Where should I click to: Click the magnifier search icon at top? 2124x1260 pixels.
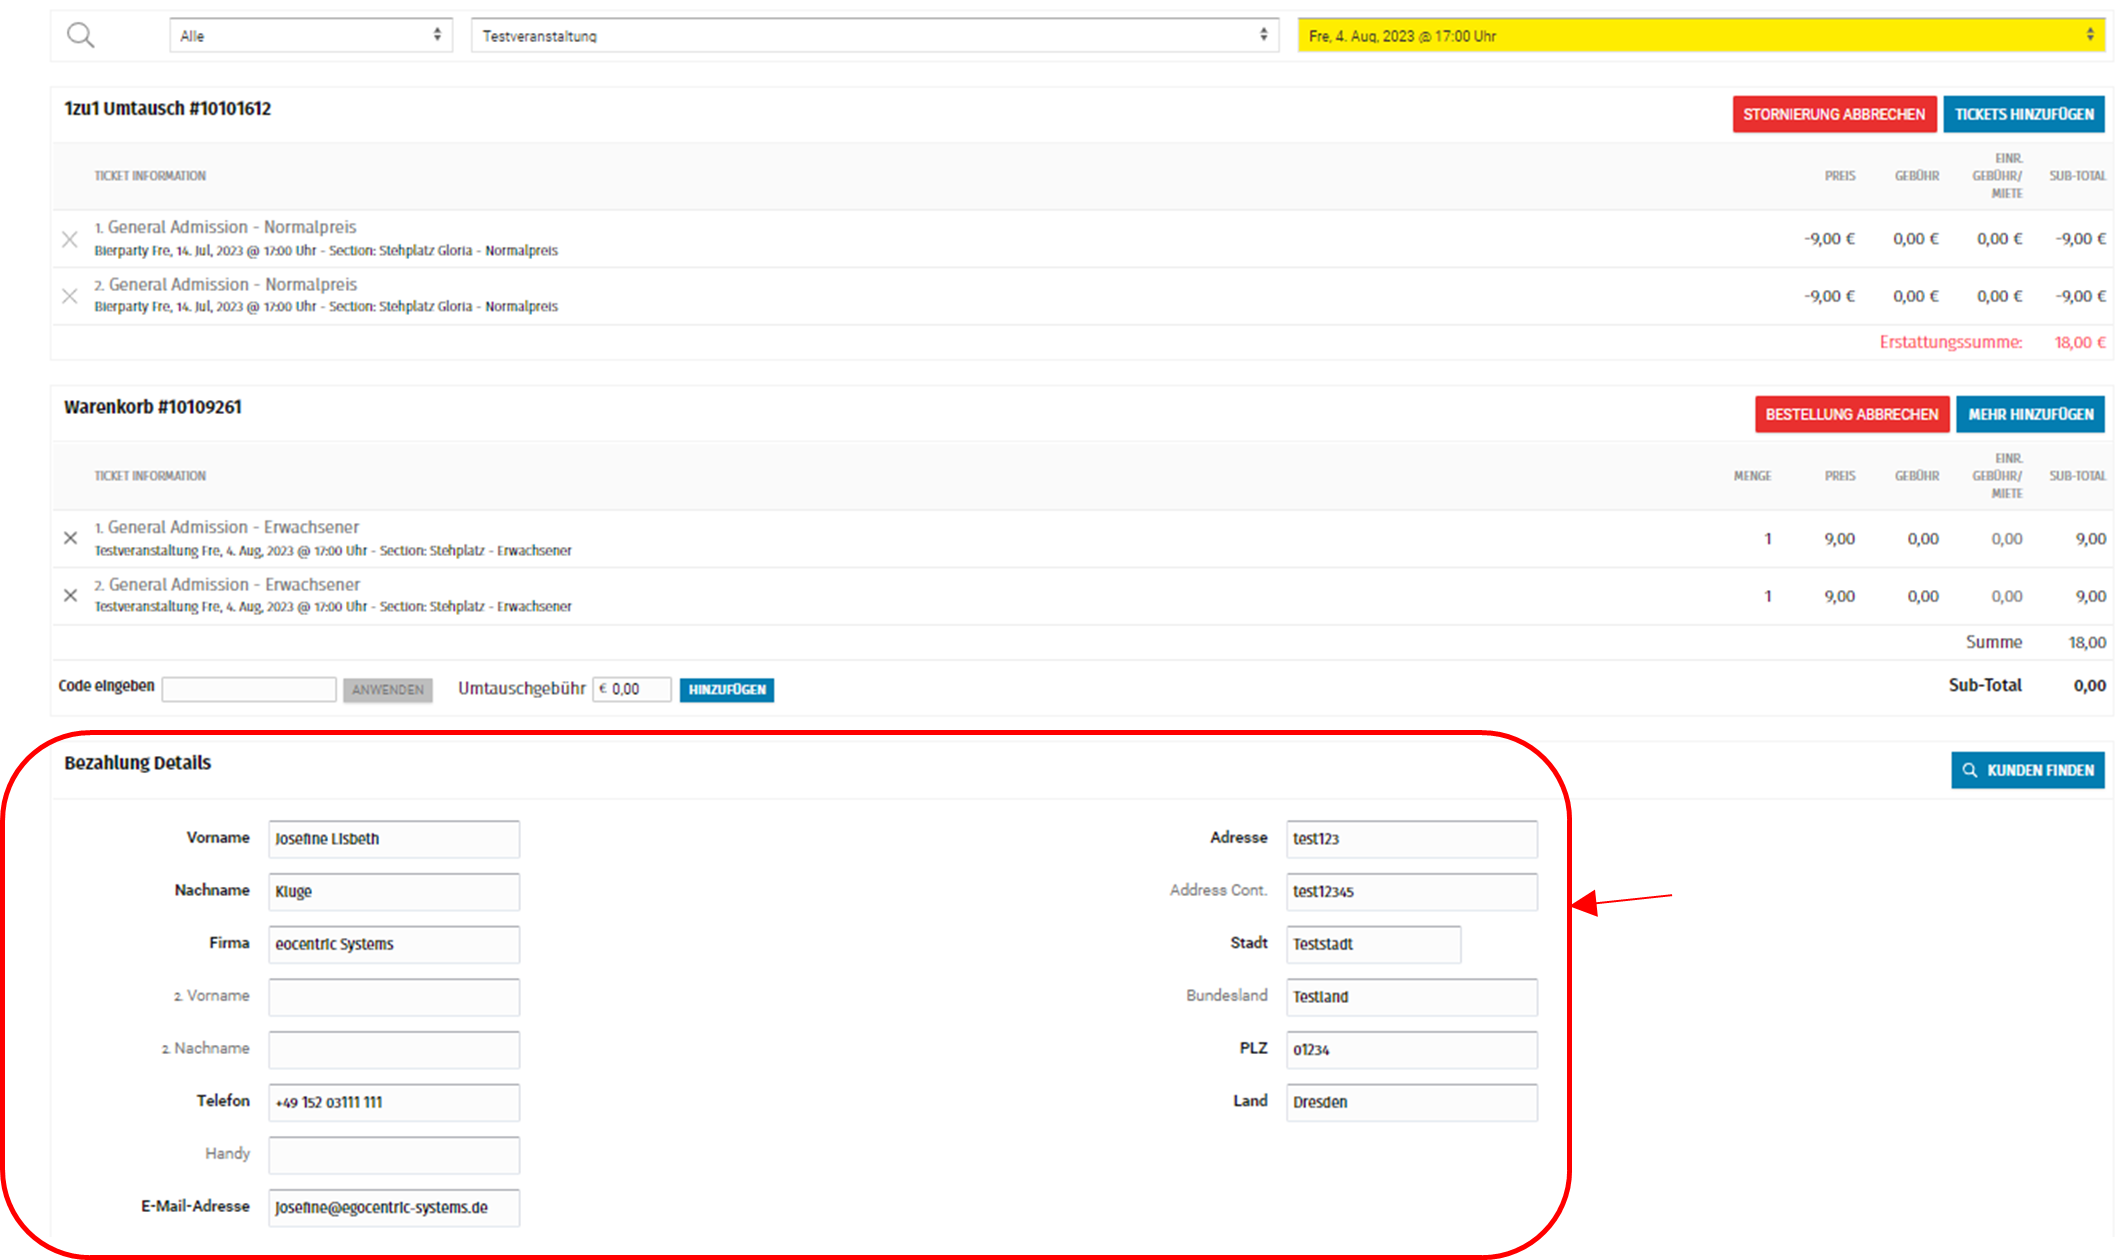click(x=80, y=36)
